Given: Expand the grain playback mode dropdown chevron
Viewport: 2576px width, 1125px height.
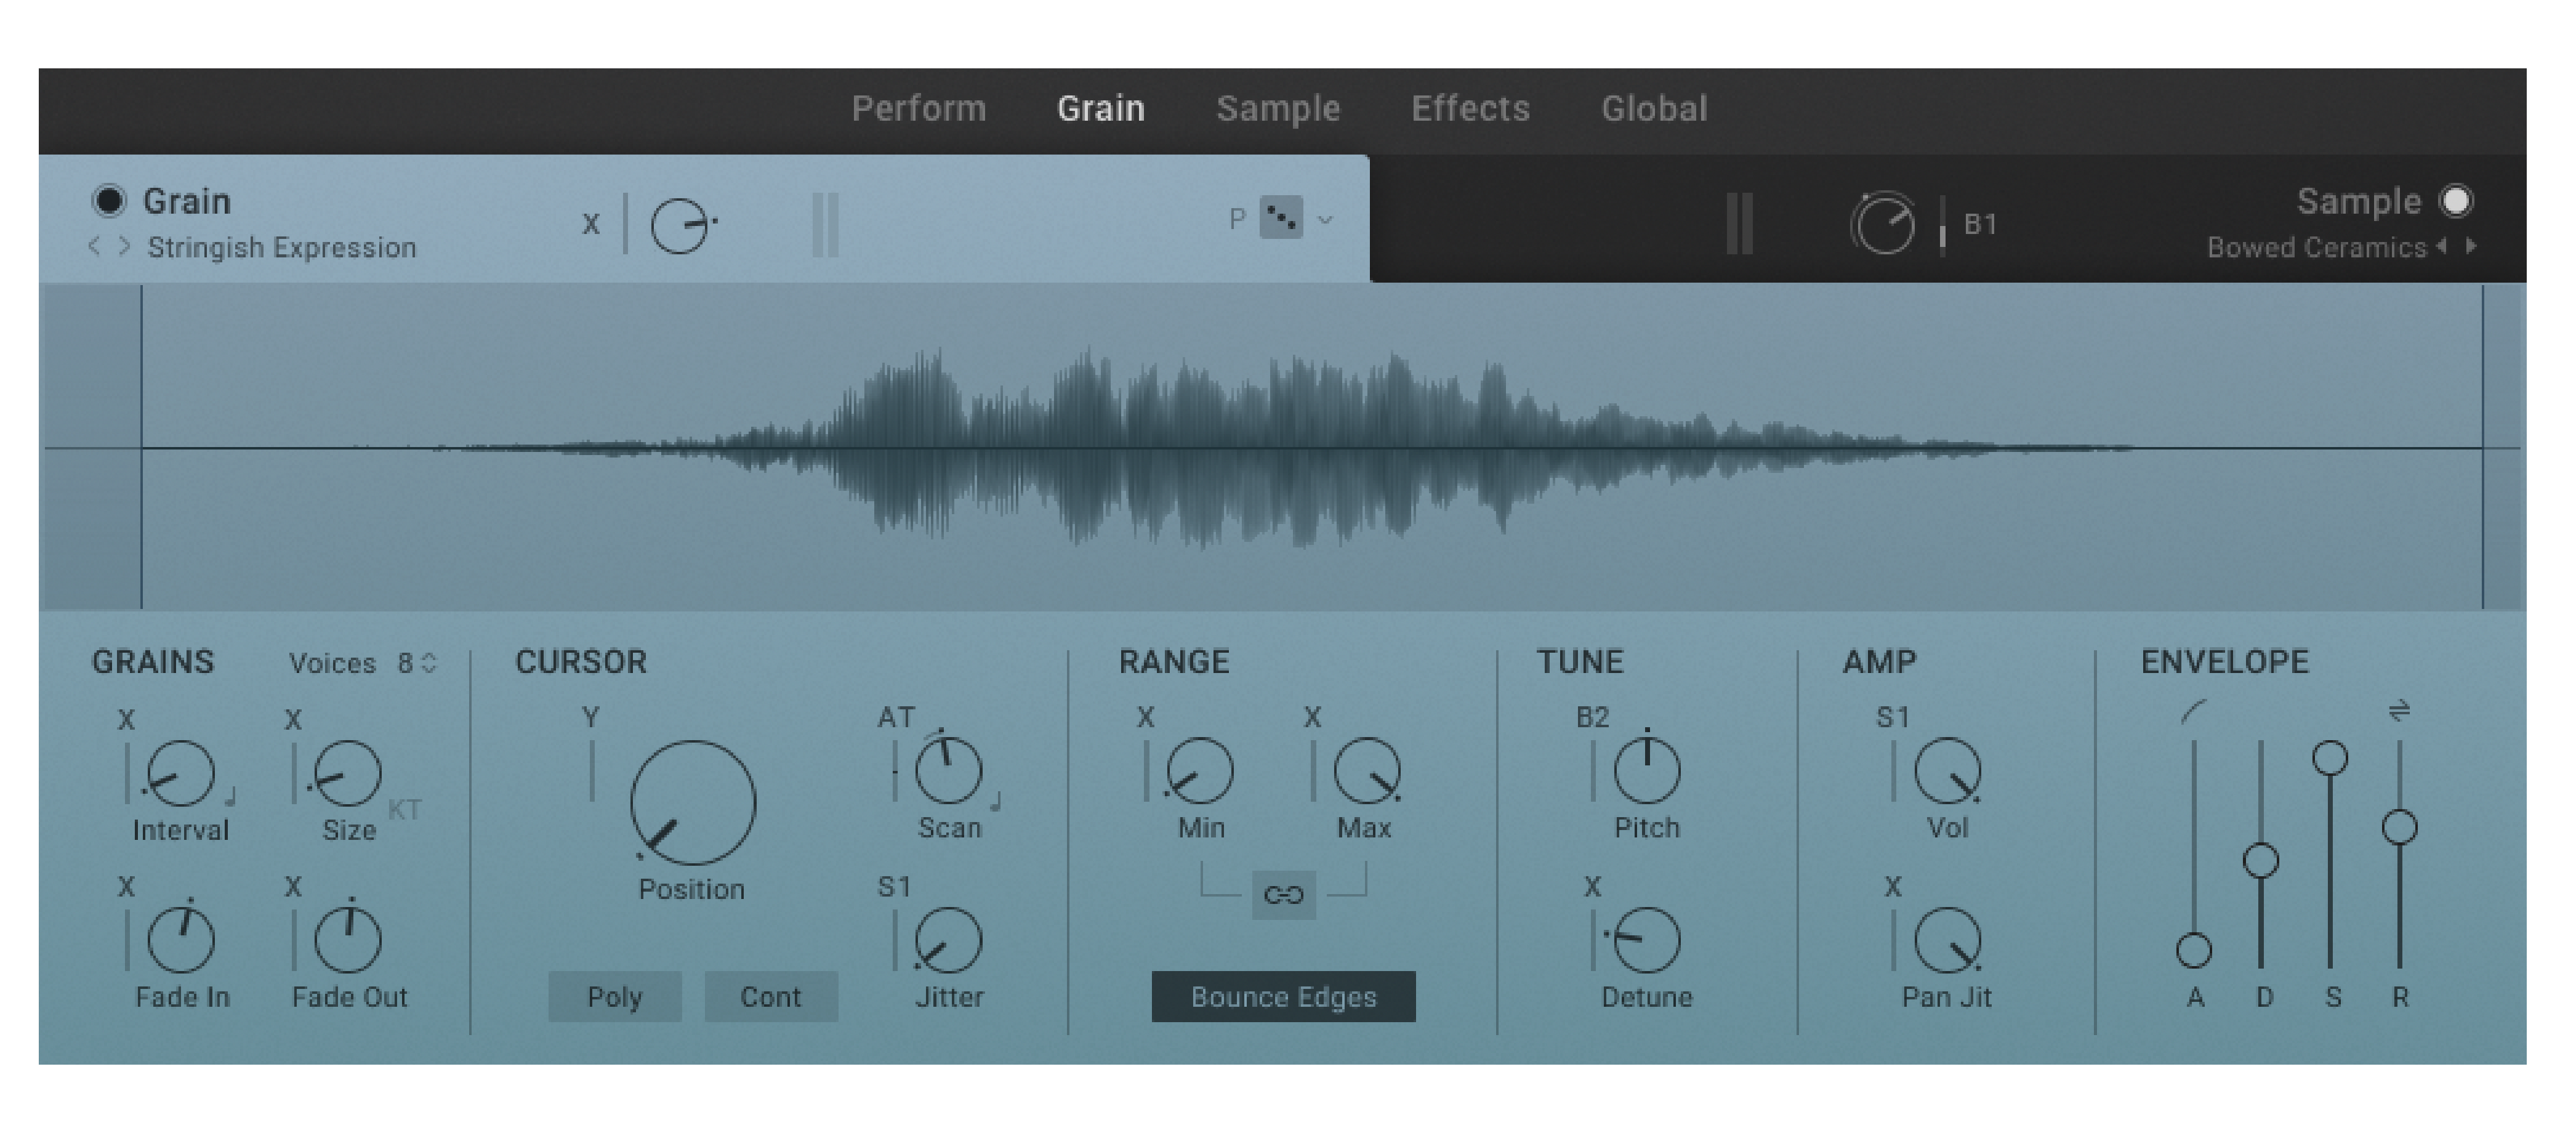Looking at the screenshot, I should (x=1325, y=220).
